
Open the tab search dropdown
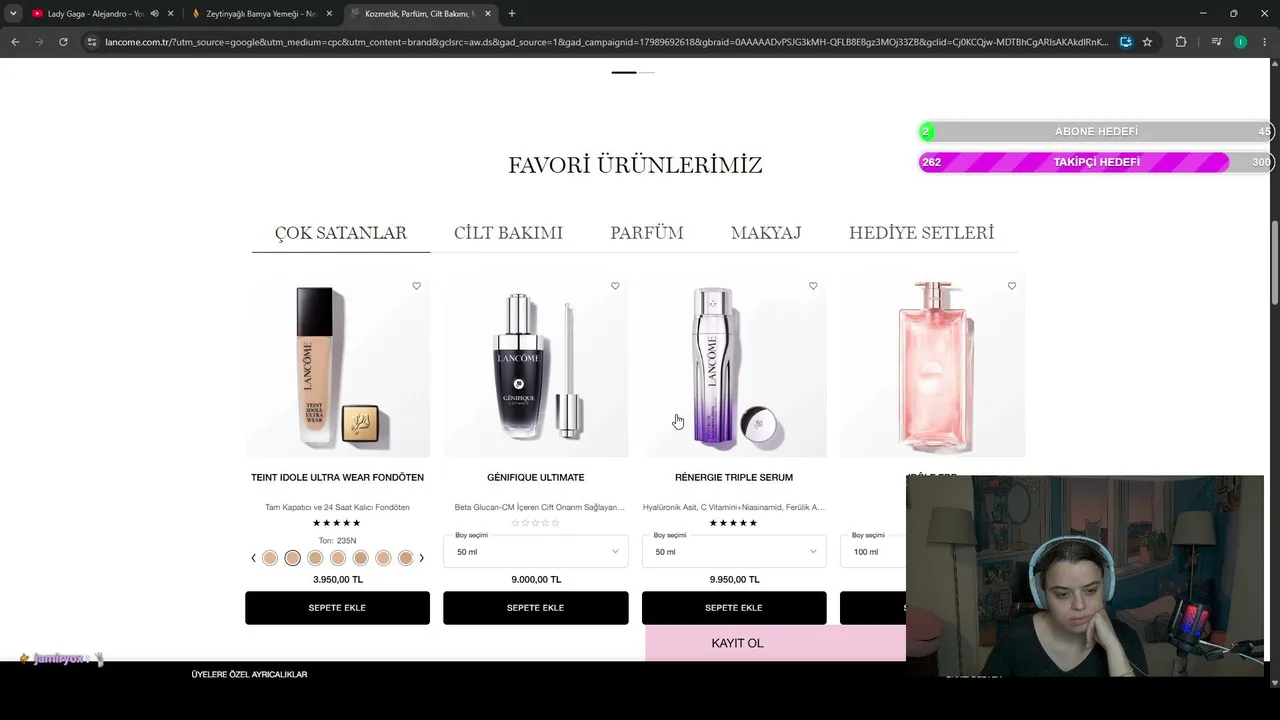point(13,14)
